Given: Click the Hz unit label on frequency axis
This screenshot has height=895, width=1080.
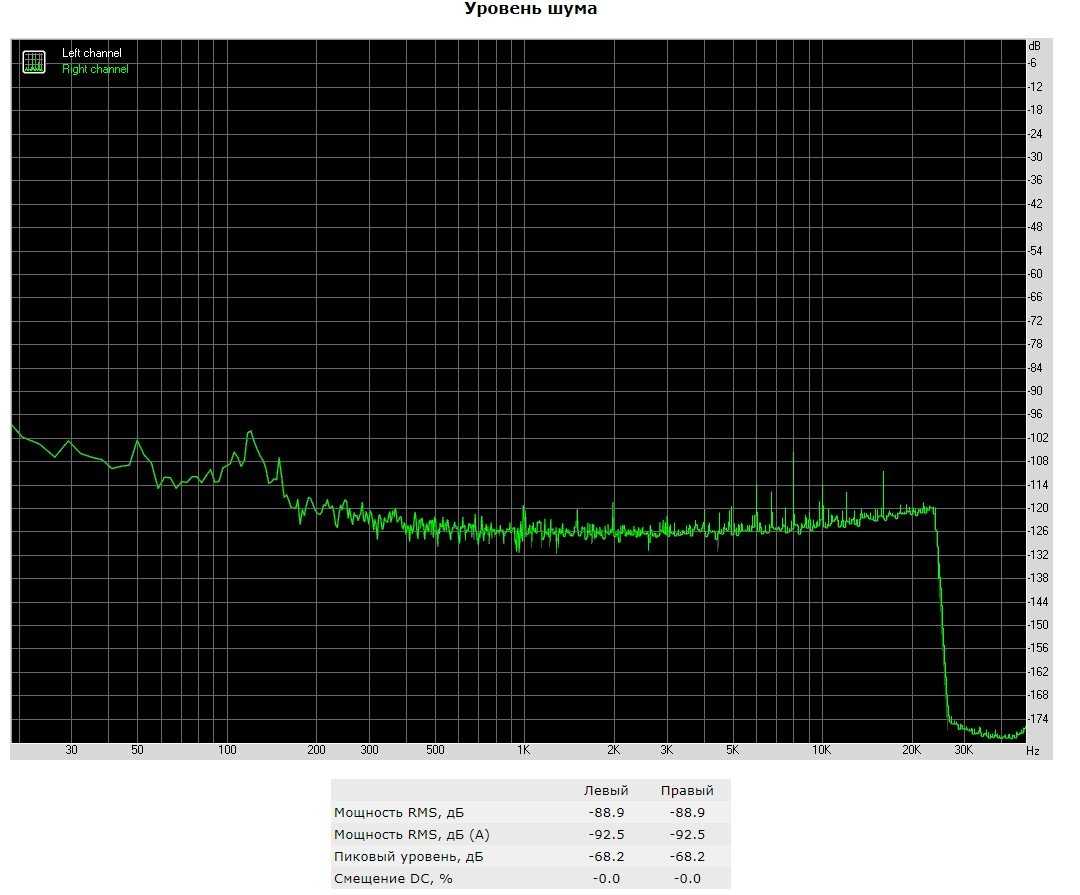Looking at the screenshot, I should 1032,750.
